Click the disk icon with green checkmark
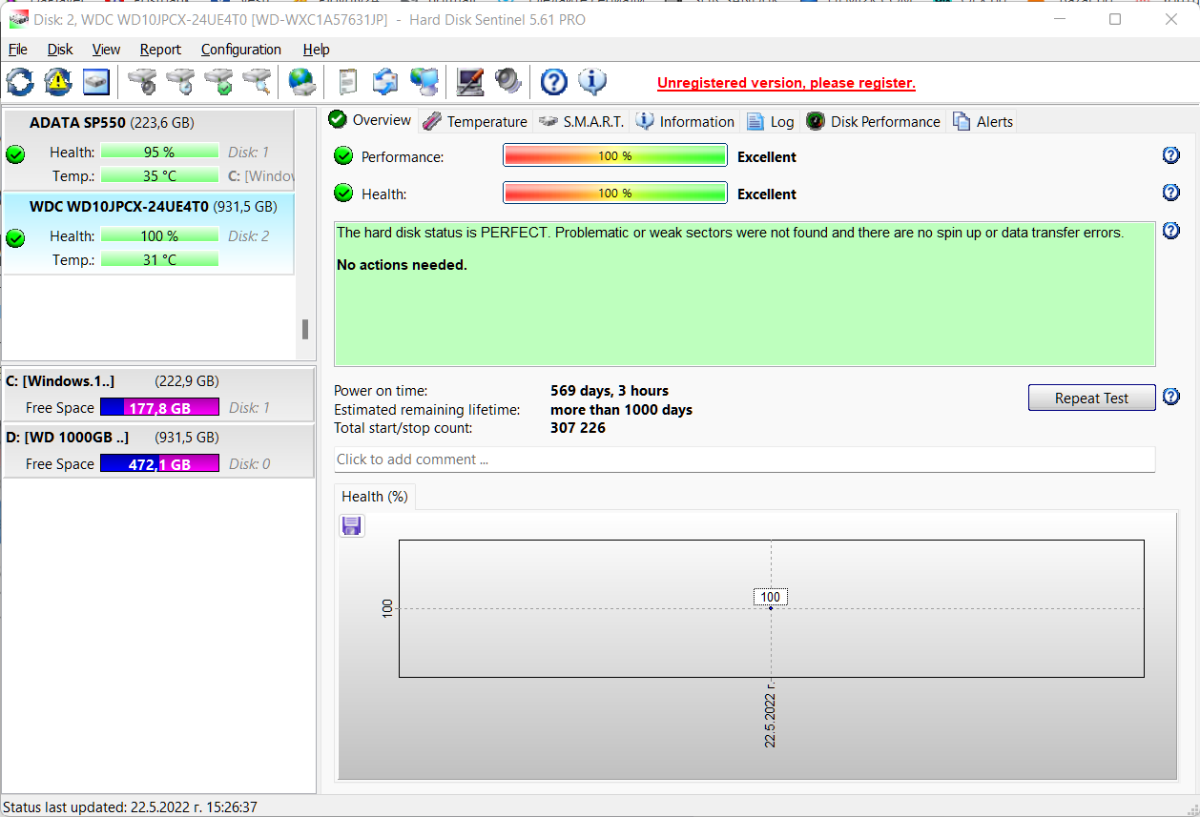 click(x=219, y=81)
